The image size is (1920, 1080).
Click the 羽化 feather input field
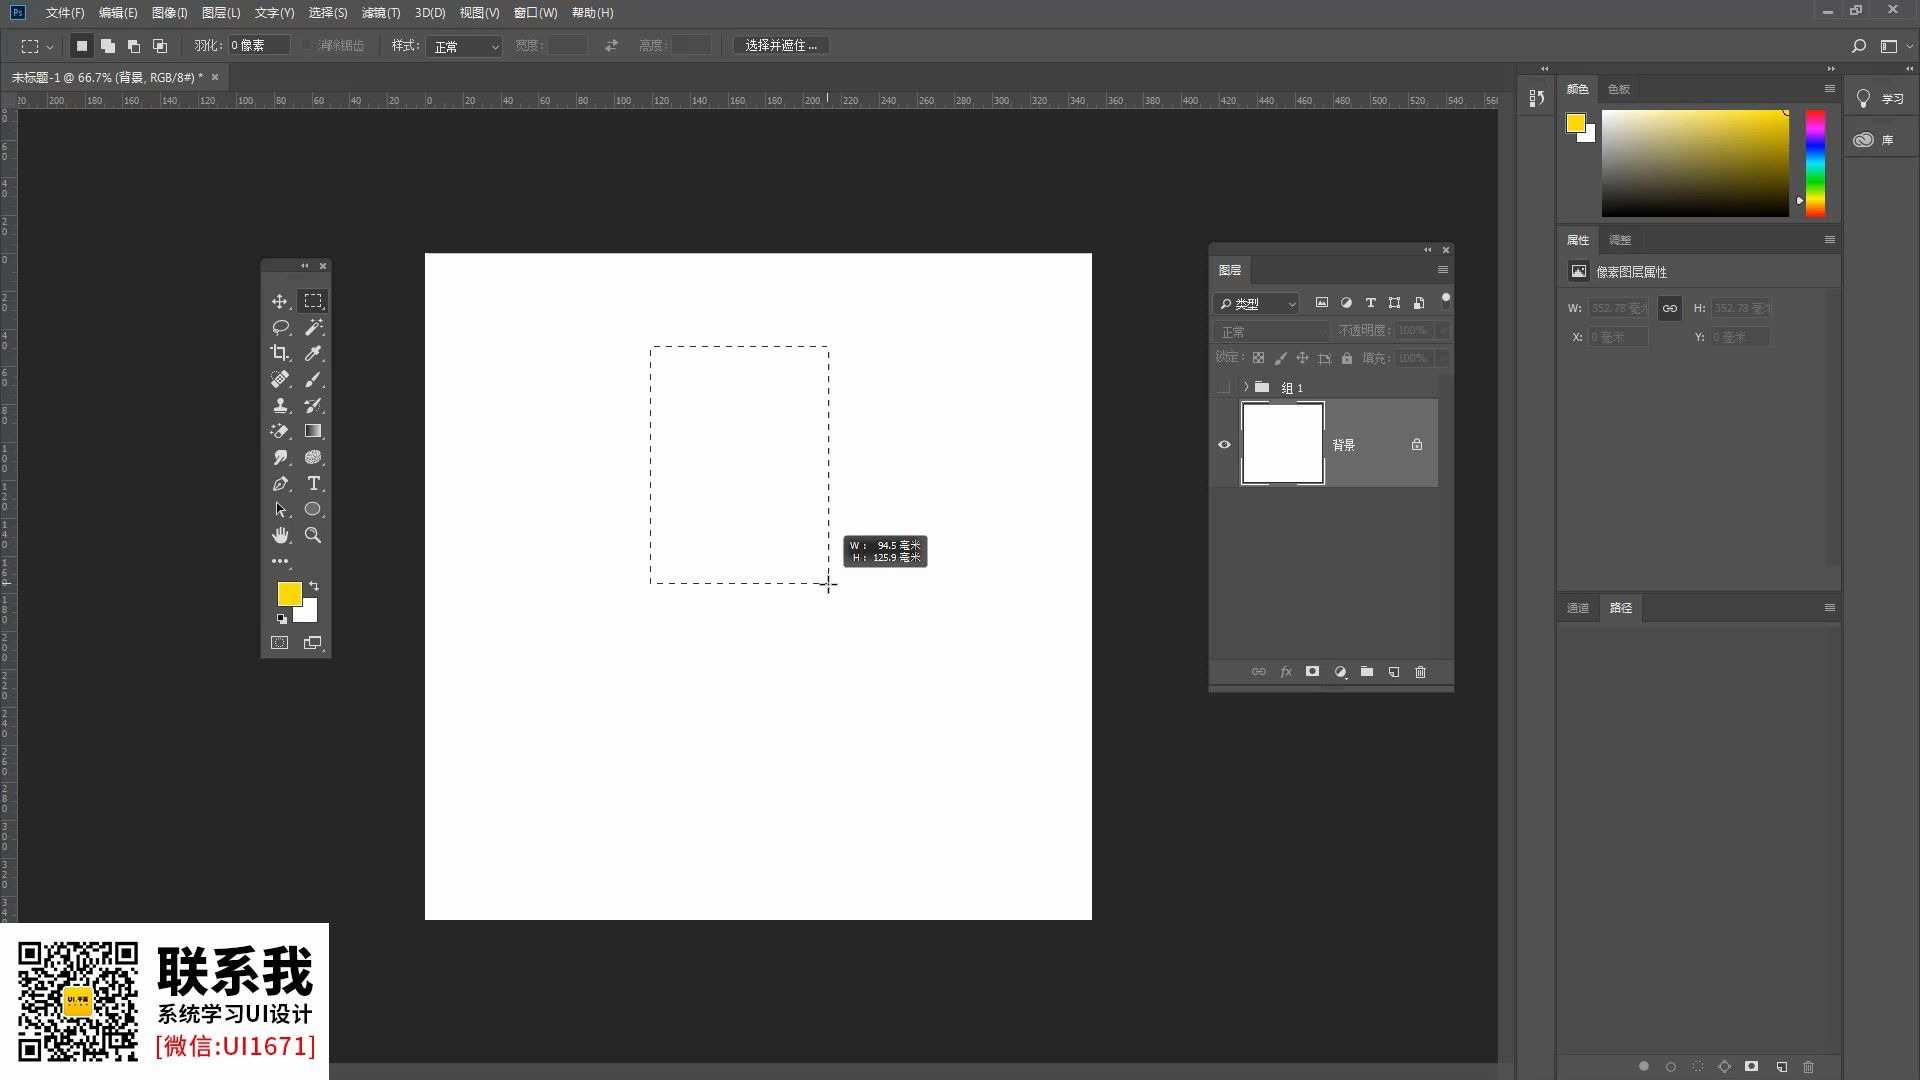pos(258,46)
